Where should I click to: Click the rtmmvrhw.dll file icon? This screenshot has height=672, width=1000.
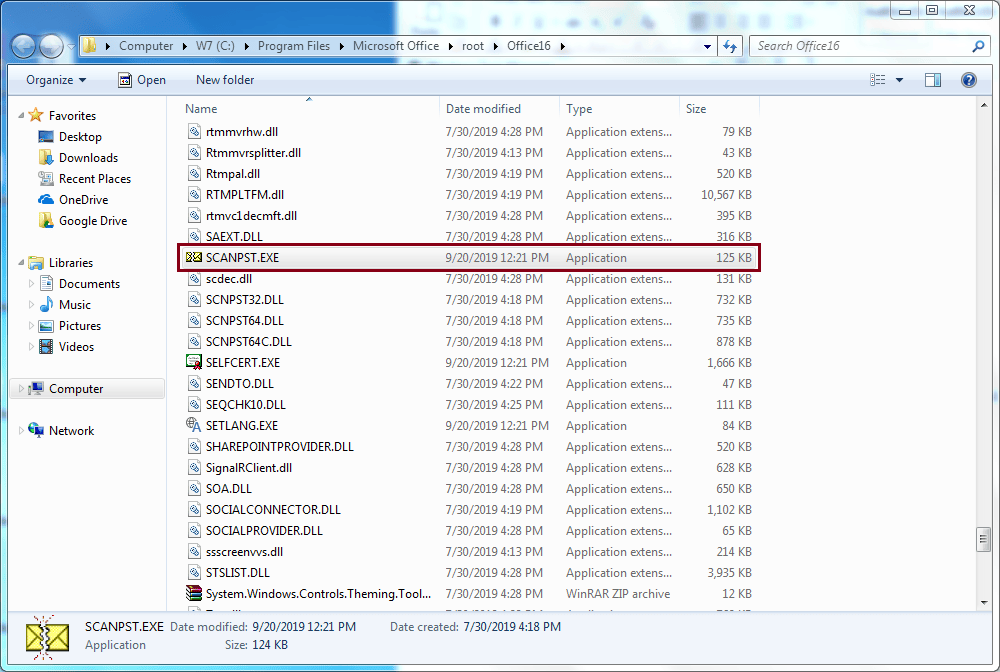195,131
